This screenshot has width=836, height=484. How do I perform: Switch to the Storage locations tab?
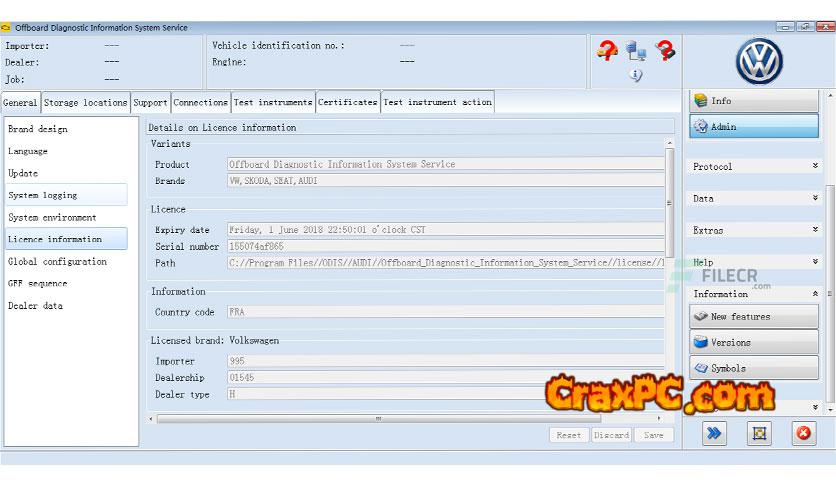click(x=86, y=102)
